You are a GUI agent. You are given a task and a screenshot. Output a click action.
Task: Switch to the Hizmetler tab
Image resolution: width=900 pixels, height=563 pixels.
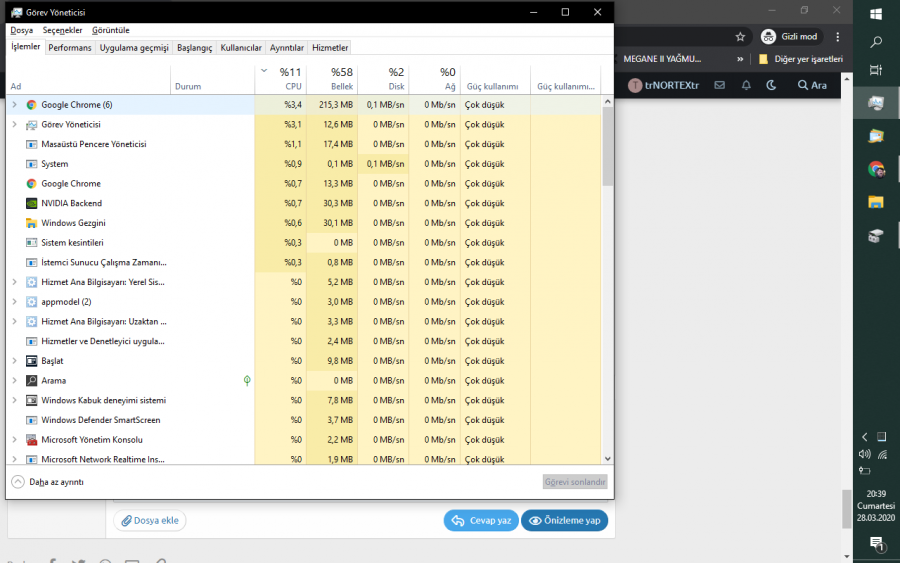(330, 48)
